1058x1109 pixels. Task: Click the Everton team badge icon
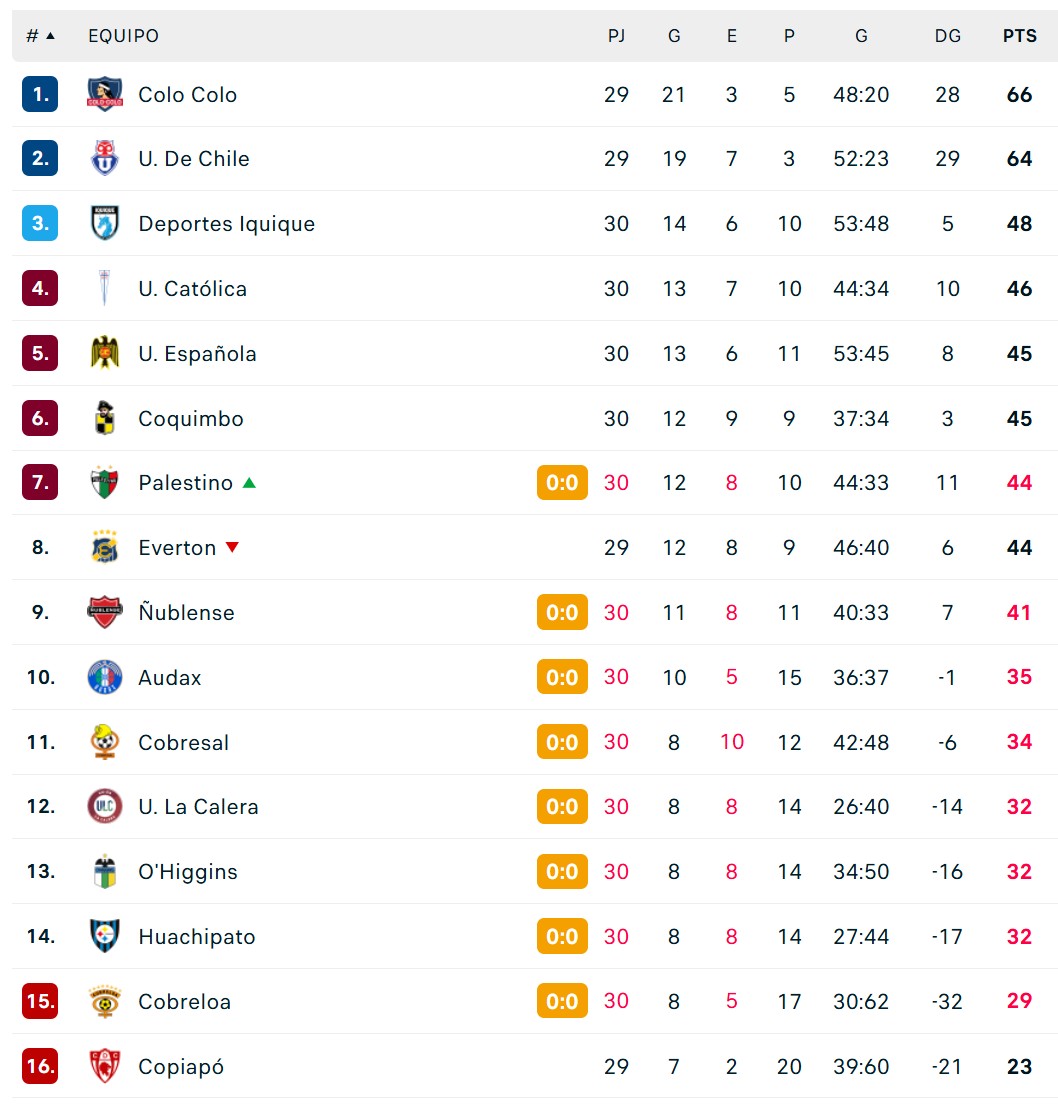pyautogui.click(x=105, y=547)
